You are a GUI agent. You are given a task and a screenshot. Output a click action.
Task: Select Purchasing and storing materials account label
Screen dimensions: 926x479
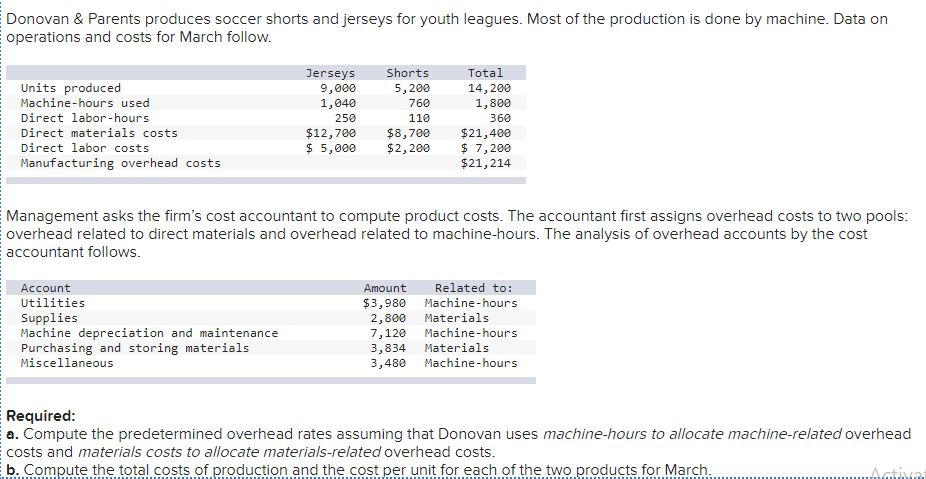135,348
